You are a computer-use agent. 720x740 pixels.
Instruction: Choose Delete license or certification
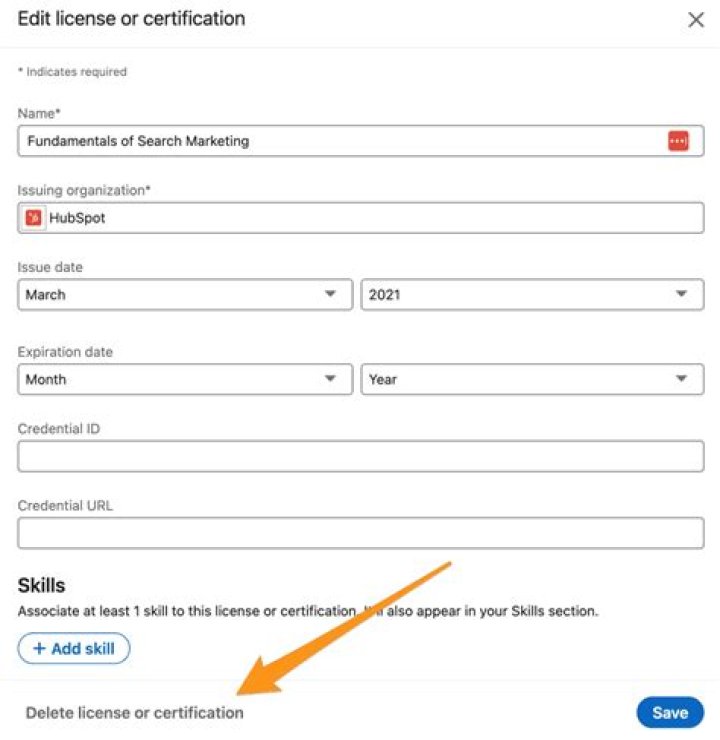pos(134,713)
